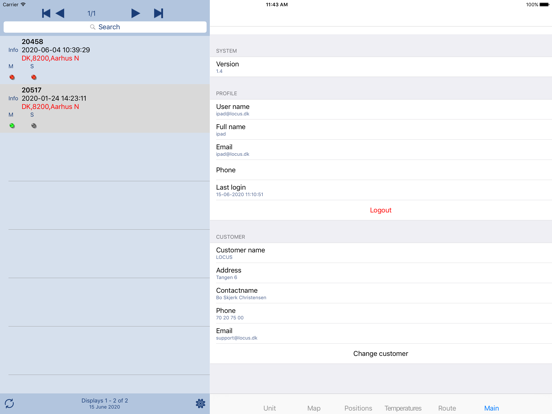The height and width of the screenshot is (414, 552).
Task: Click customer Email support@locus.dk row
Action: tap(381, 334)
